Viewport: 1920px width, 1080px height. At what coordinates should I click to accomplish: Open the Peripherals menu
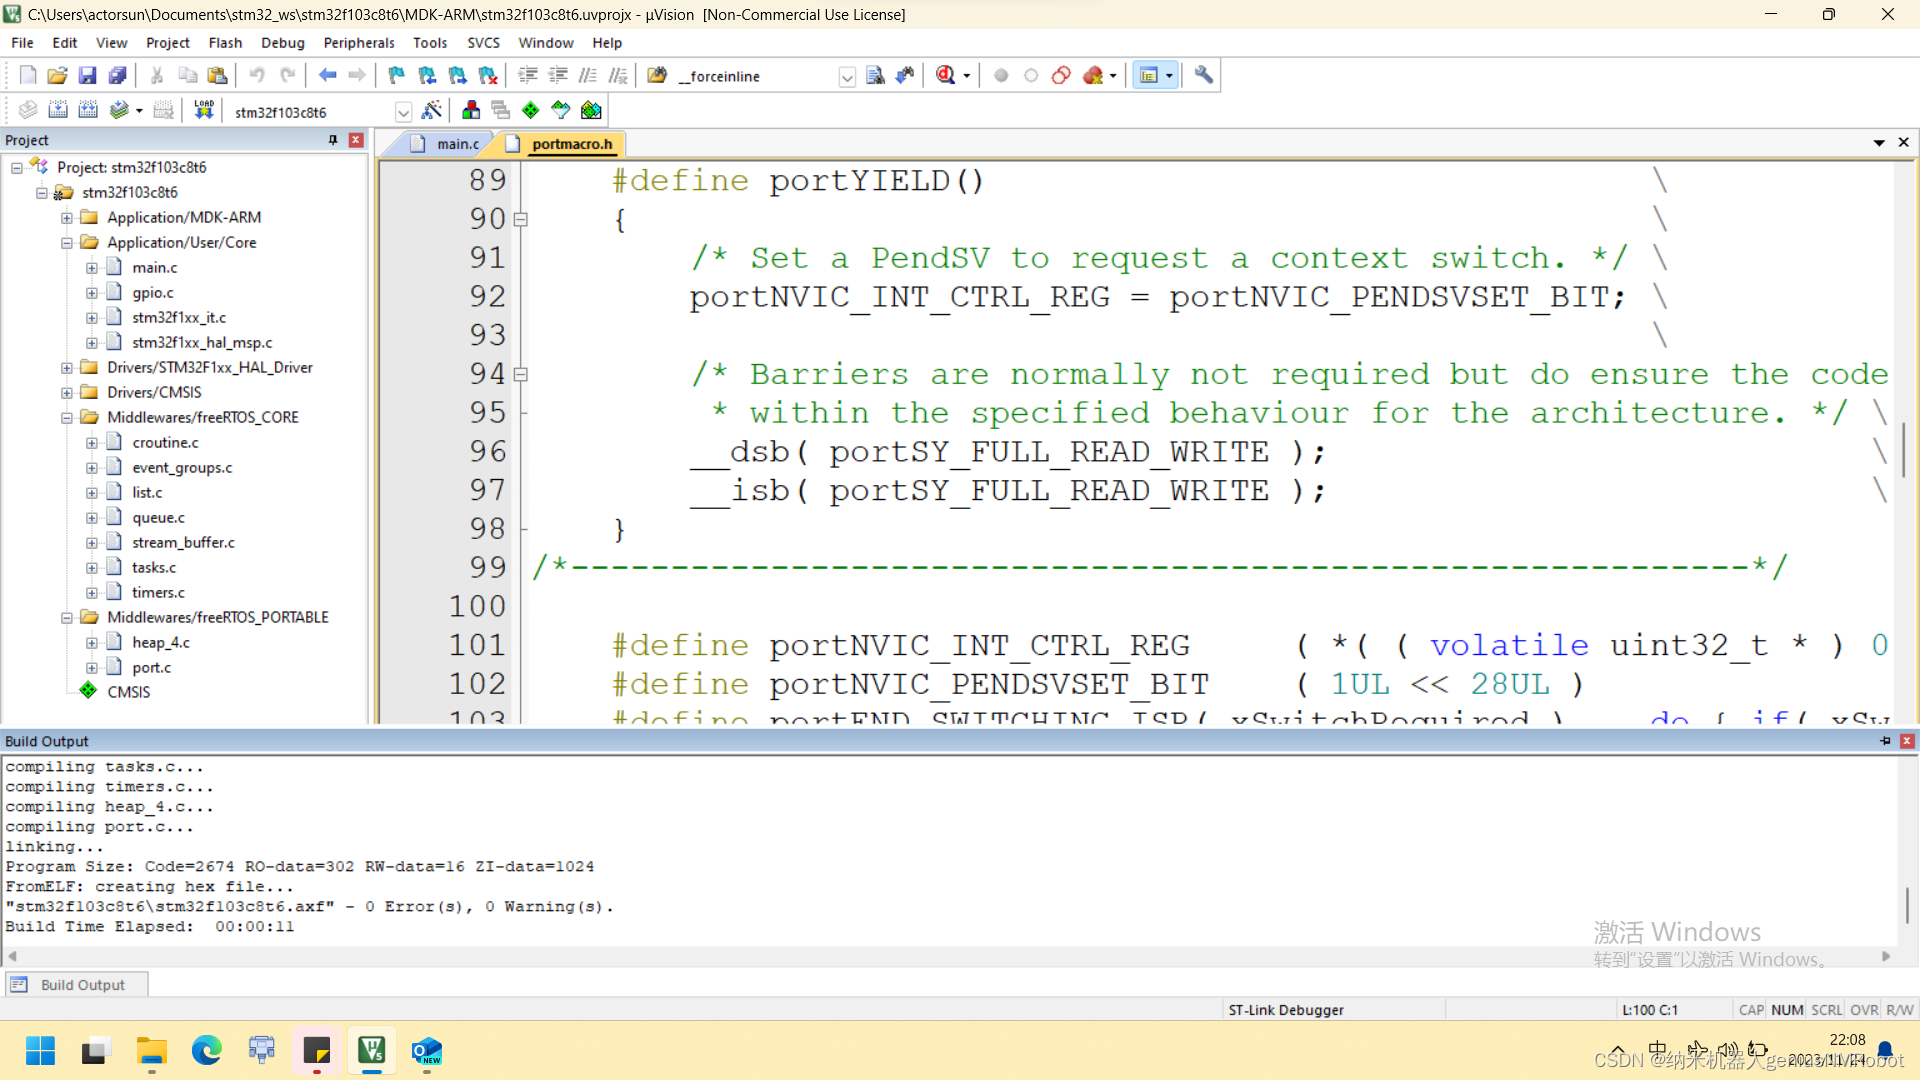(x=358, y=42)
